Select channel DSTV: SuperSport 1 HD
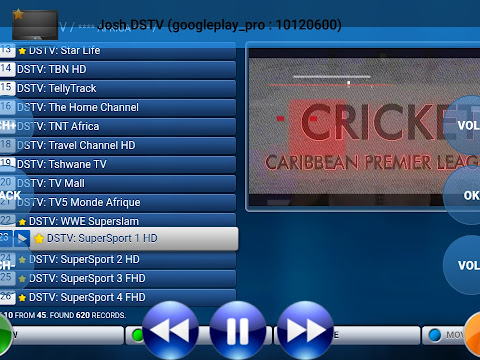This screenshot has height=360, width=480. pyautogui.click(x=119, y=239)
